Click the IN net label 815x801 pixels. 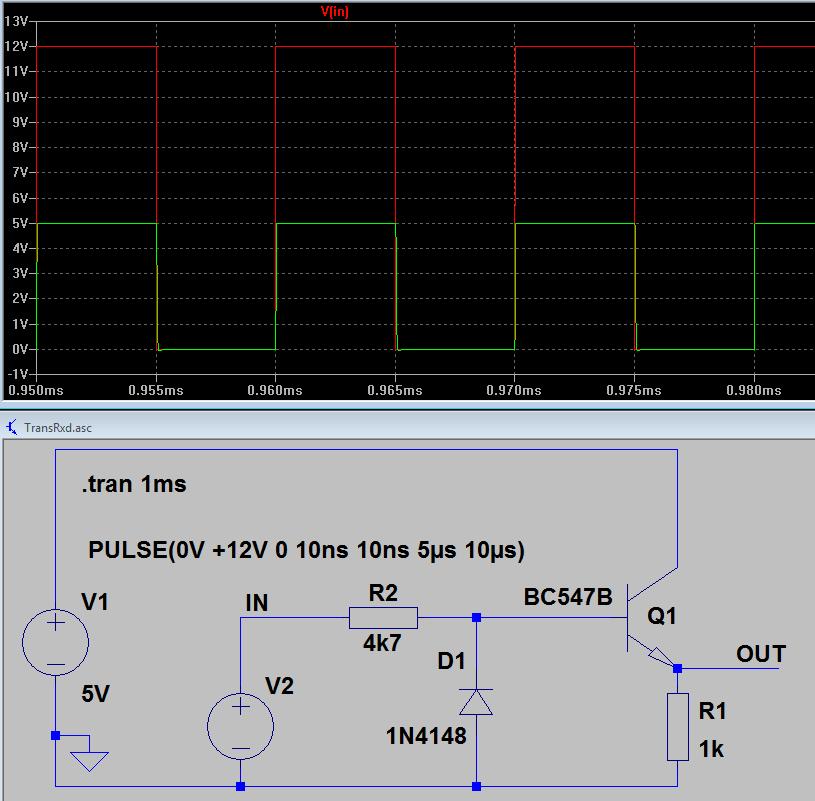[x=257, y=603]
